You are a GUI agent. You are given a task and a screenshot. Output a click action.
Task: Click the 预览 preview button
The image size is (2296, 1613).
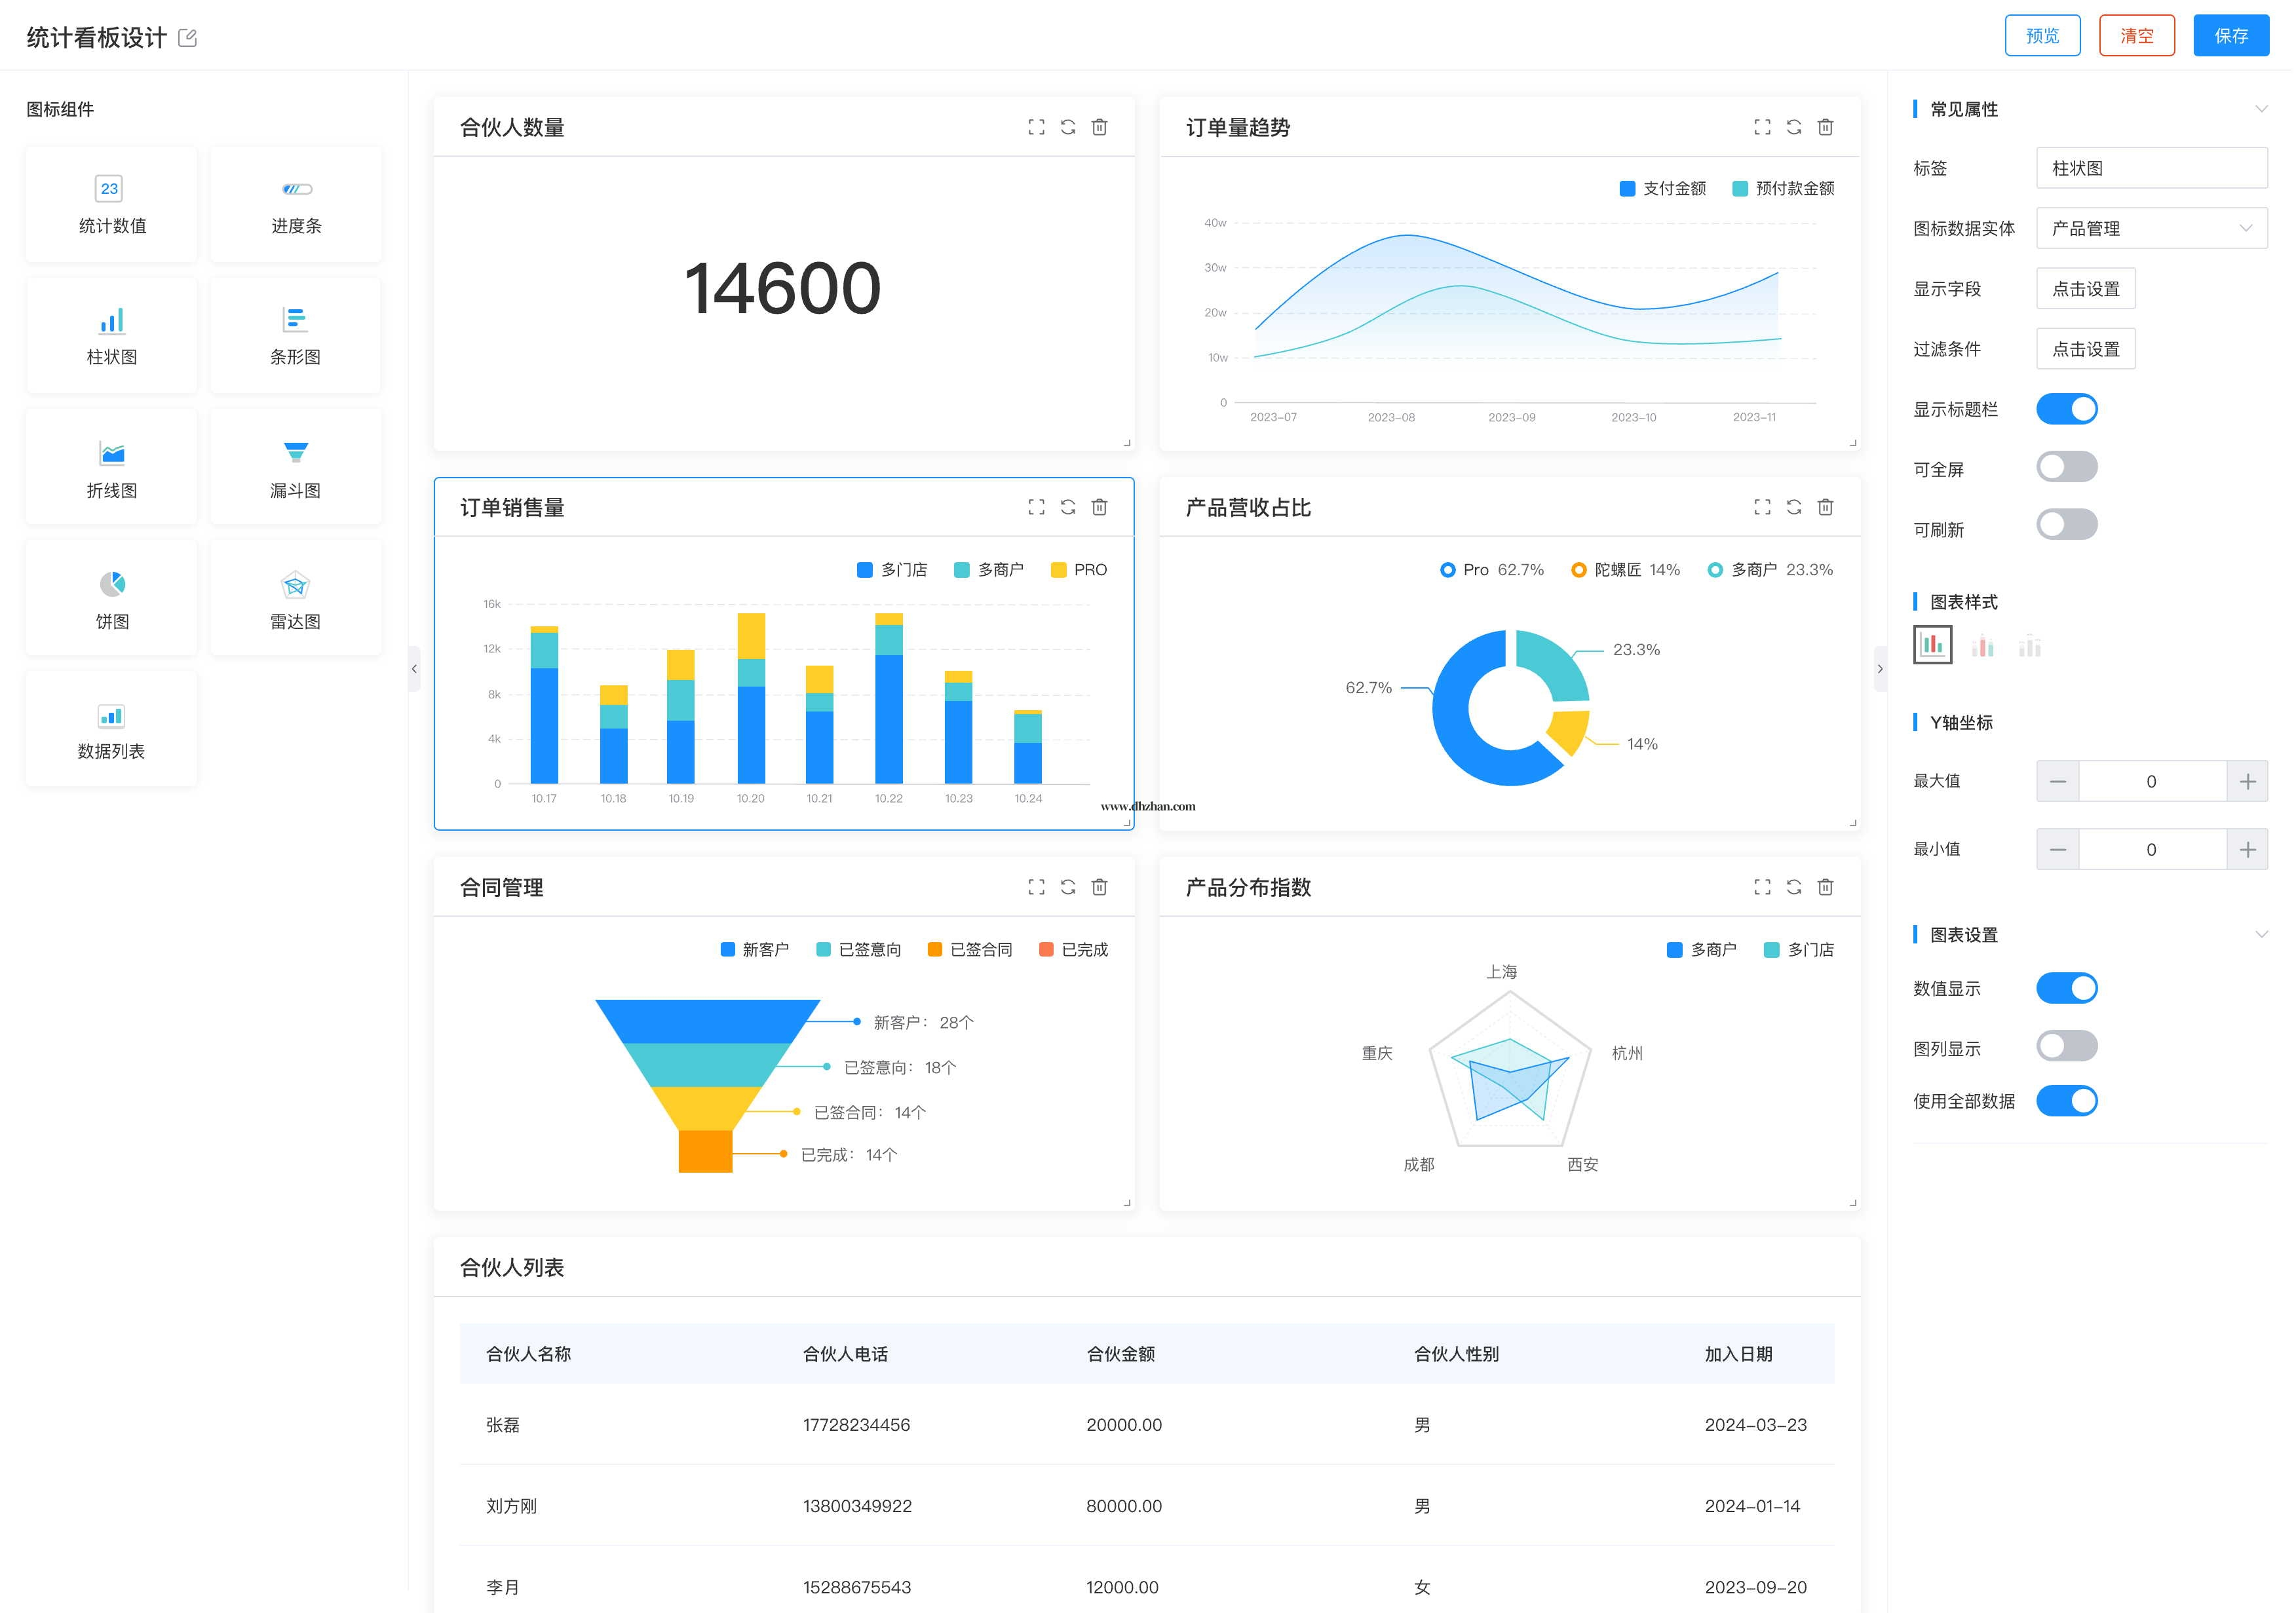(2042, 36)
